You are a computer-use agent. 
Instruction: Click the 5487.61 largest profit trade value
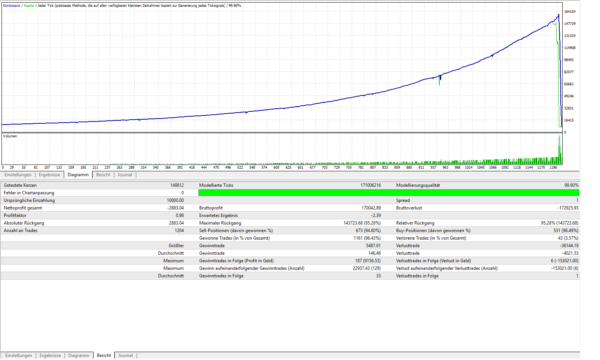click(x=373, y=246)
